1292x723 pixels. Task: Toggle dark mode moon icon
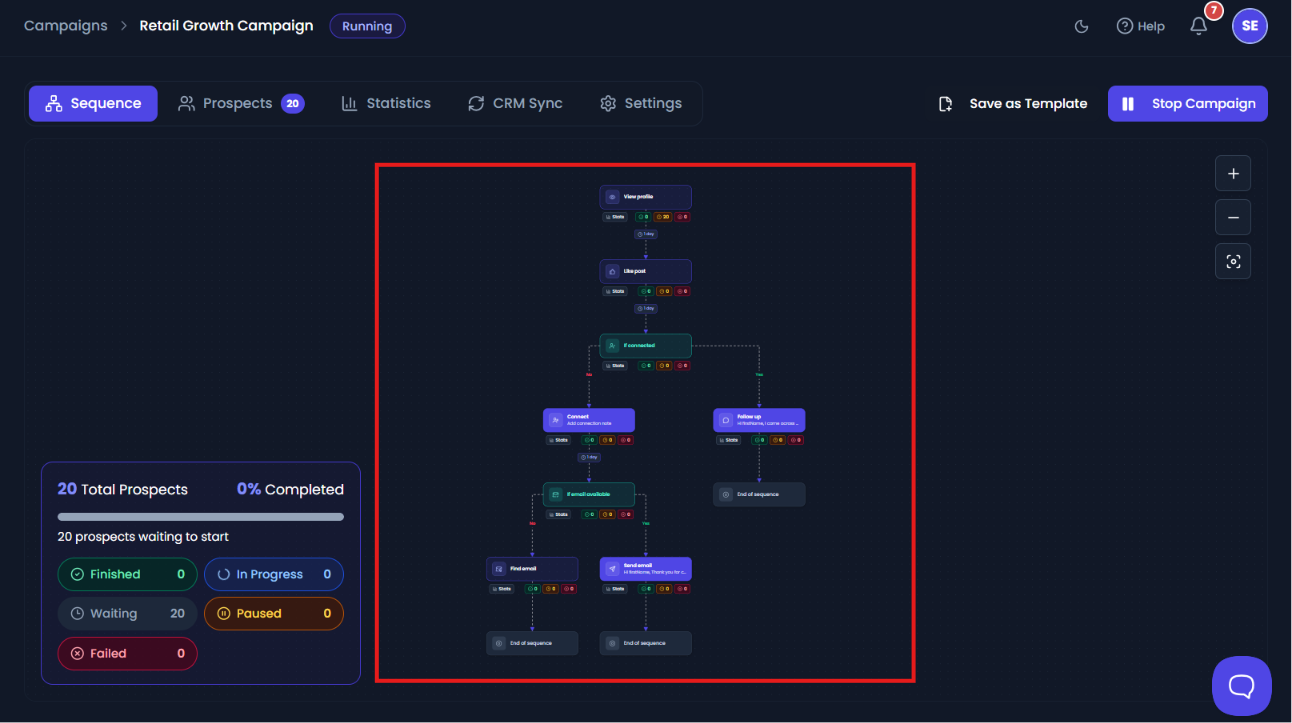pyautogui.click(x=1081, y=26)
